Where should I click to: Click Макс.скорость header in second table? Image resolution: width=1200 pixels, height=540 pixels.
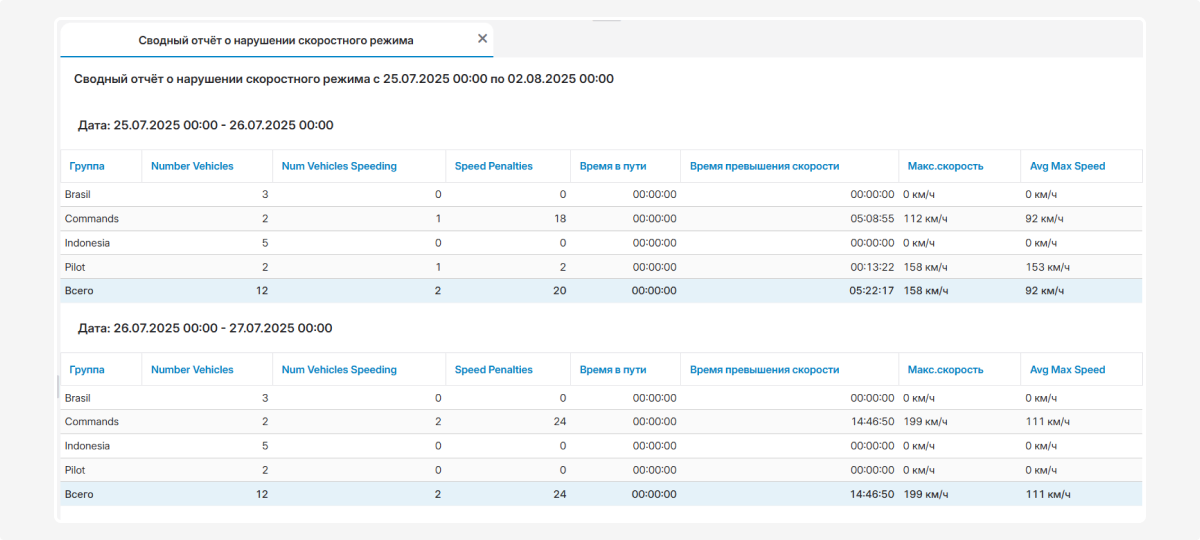point(945,370)
